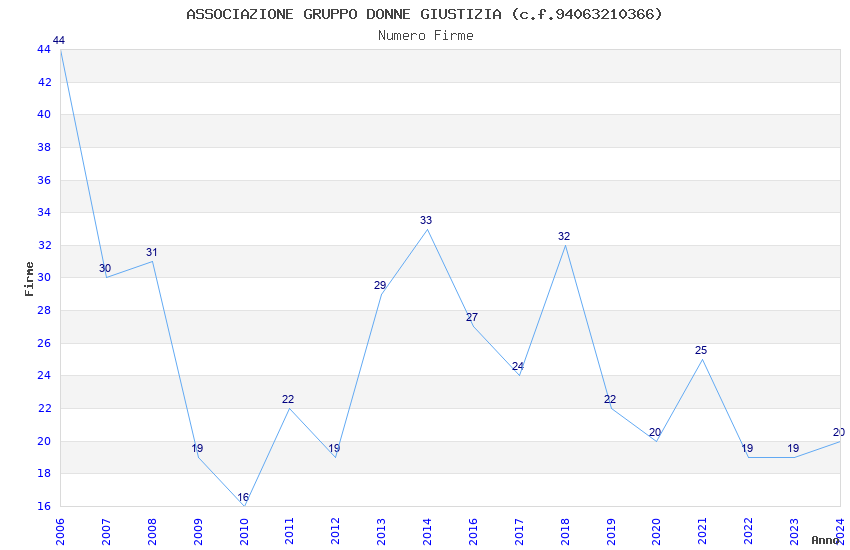Select the data label 29 on the 2013 point
Image resolution: width=850 pixels, height=550 pixels.
pyautogui.click(x=380, y=285)
